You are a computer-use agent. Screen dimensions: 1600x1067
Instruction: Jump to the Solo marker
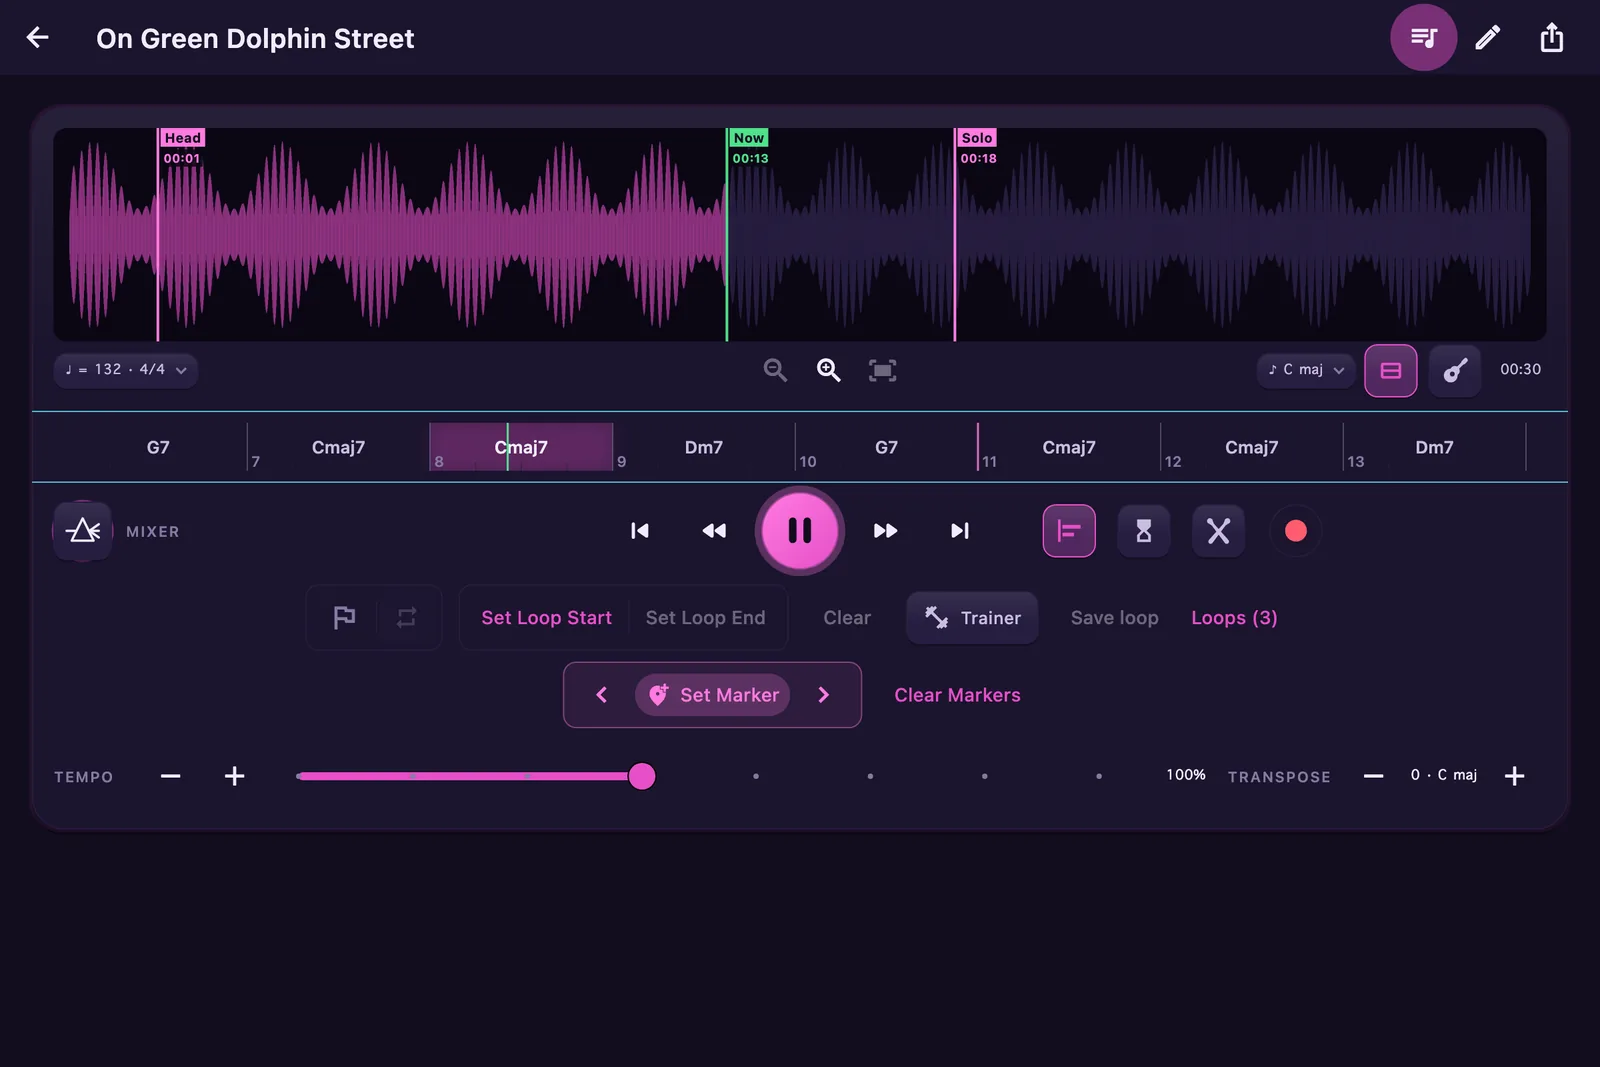[977, 138]
